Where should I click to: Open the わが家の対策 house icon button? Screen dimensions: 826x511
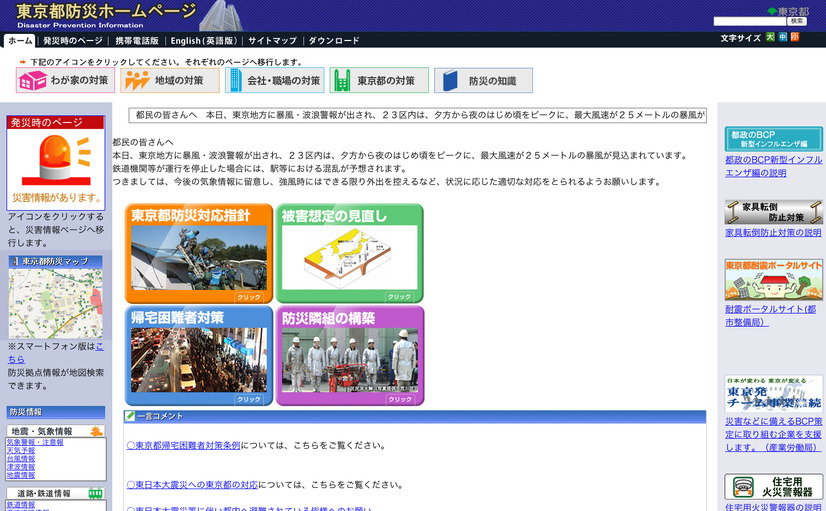65,80
